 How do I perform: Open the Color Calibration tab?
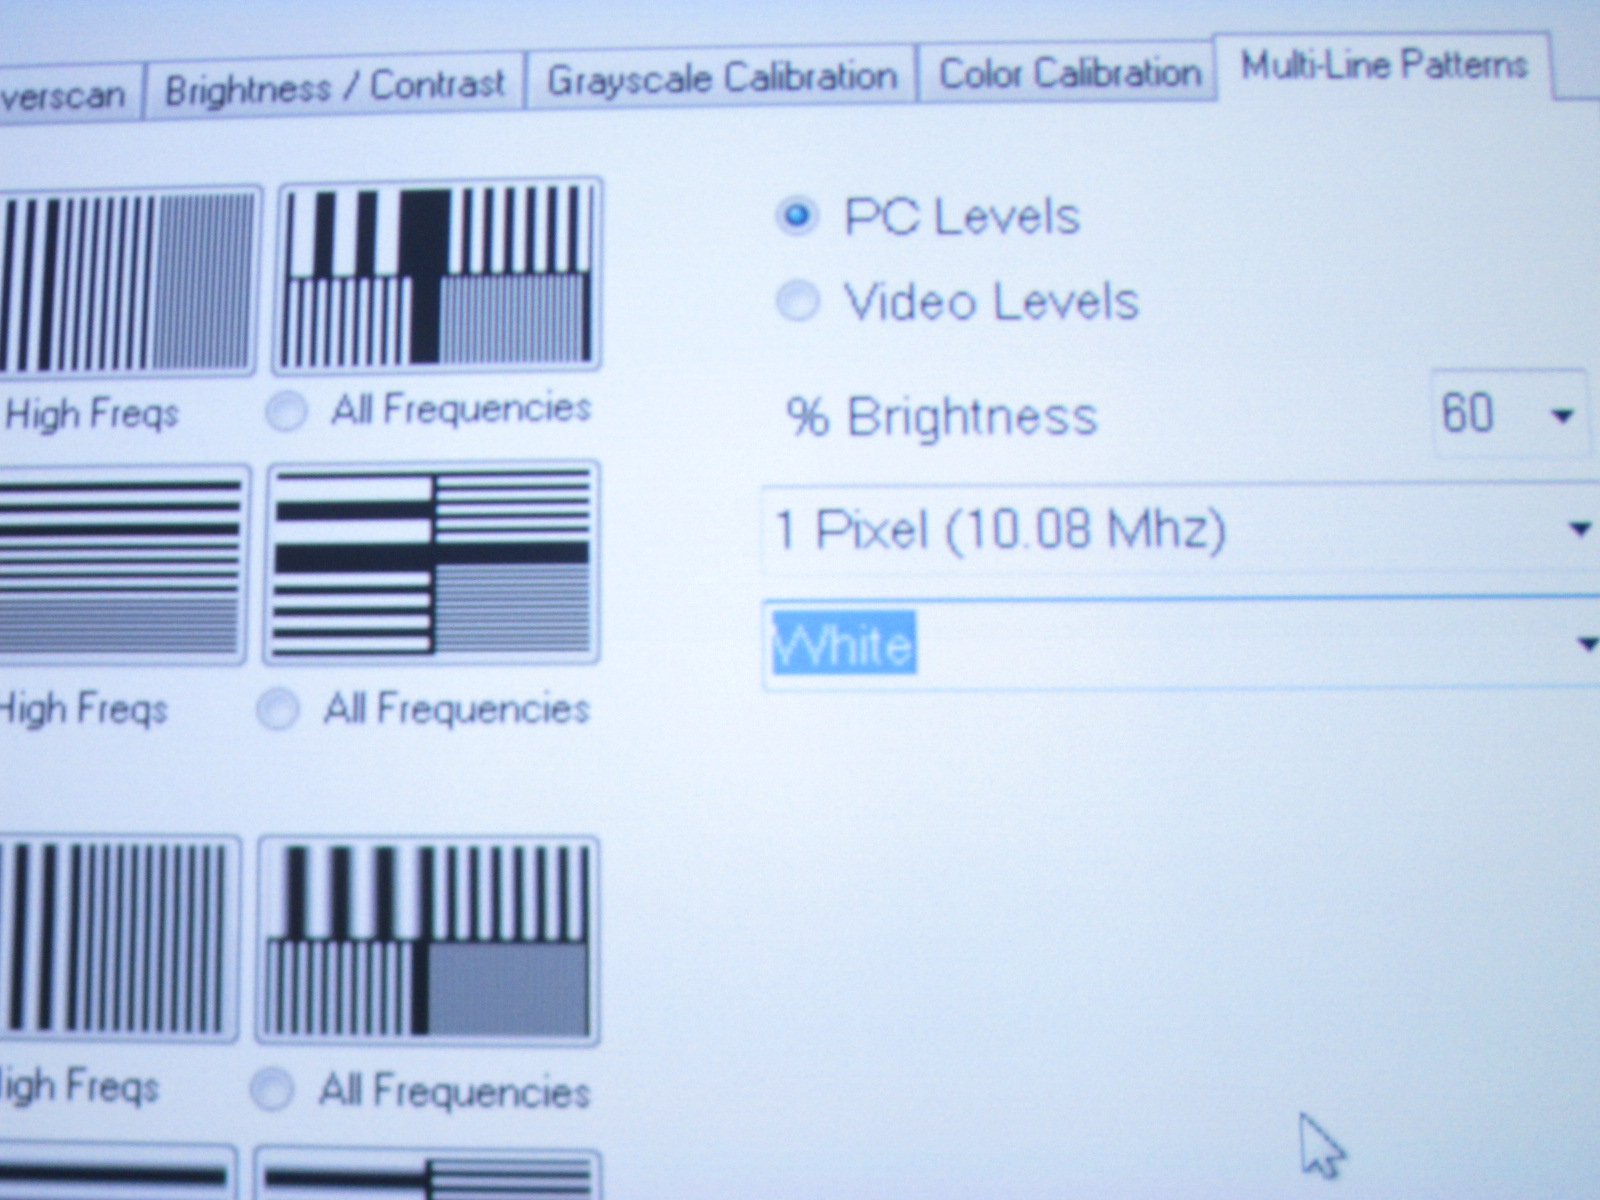pos(1069,73)
